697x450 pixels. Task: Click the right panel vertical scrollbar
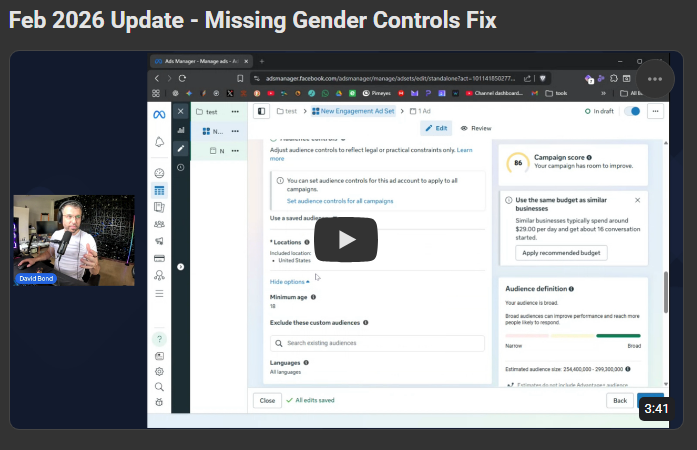pos(665,292)
